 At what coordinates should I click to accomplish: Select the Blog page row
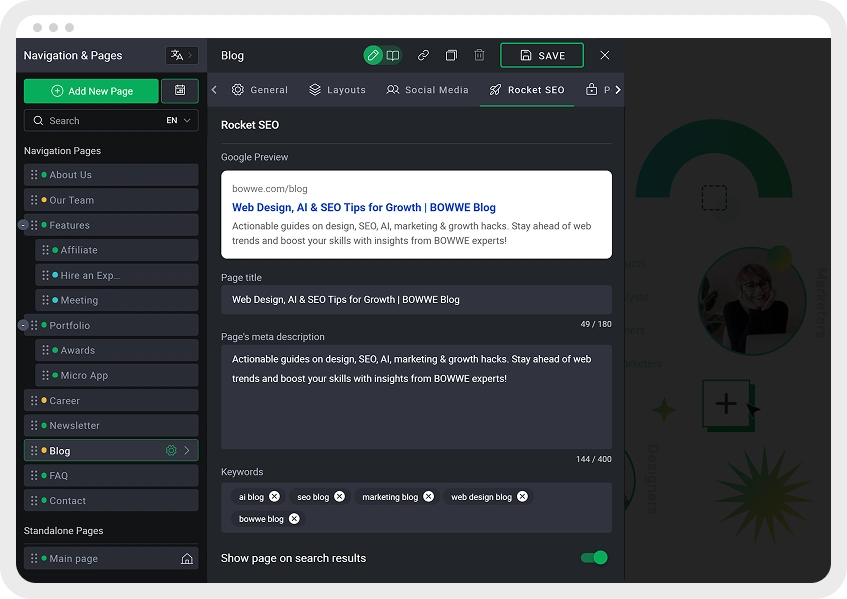(x=111, y=450)
